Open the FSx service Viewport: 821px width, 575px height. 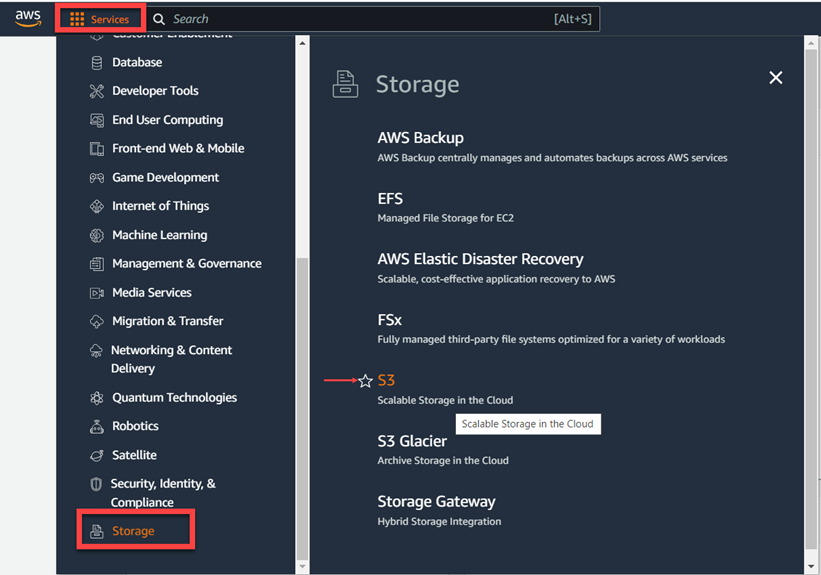coord(390,320)
